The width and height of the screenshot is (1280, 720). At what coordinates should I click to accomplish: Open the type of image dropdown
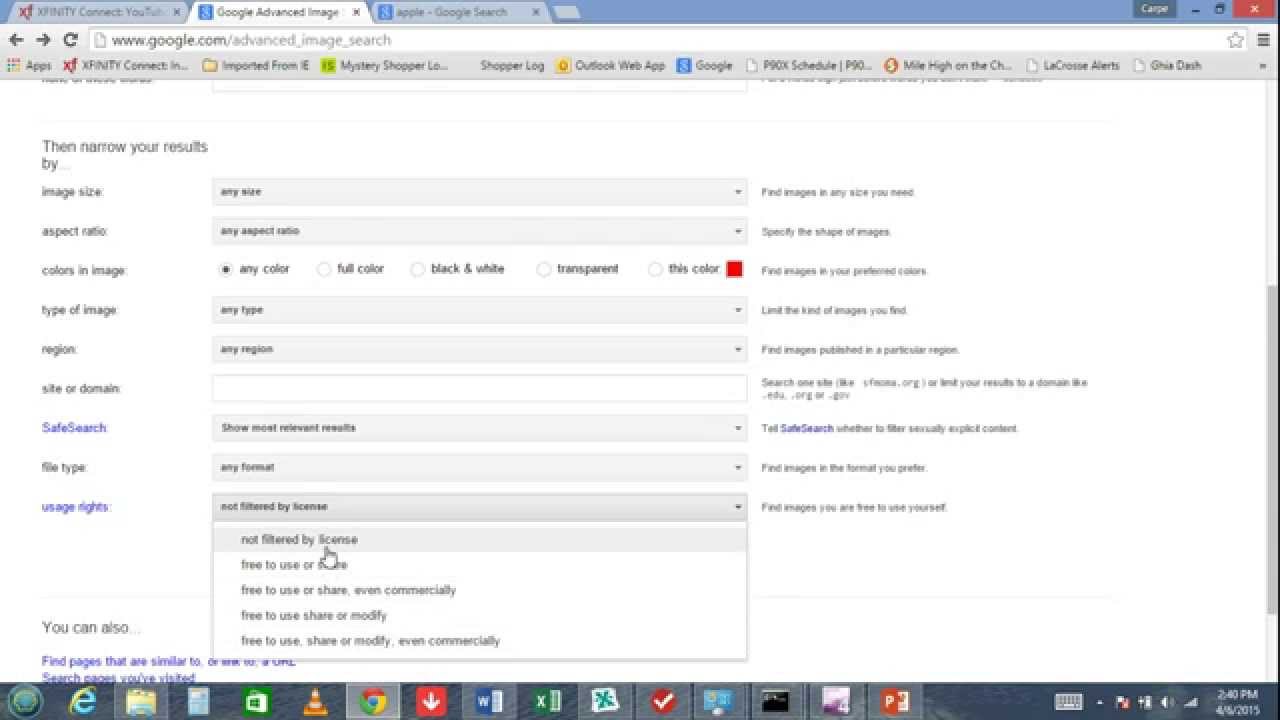coord(479,310)
